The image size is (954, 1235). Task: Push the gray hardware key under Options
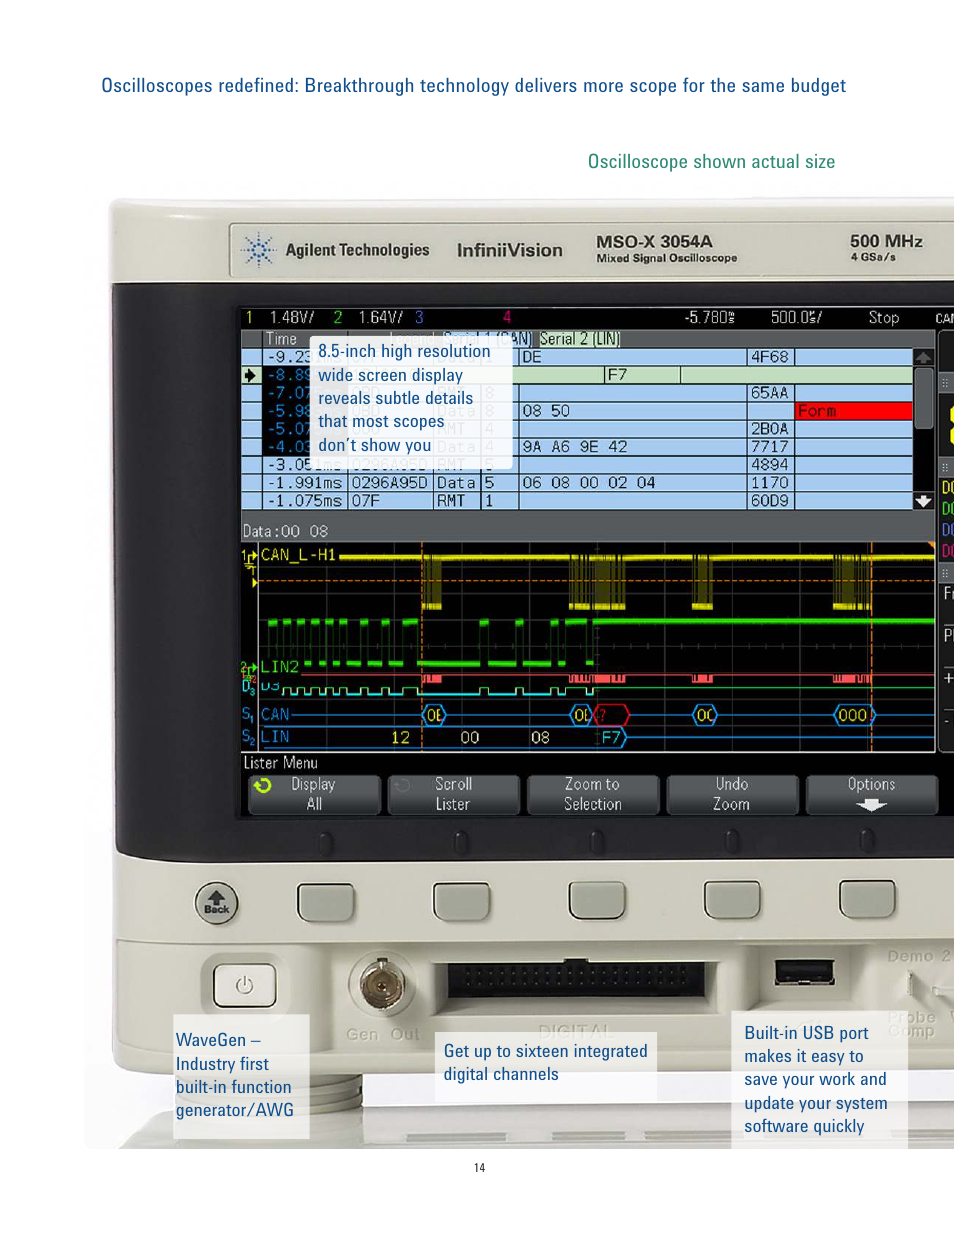point(867,899)
